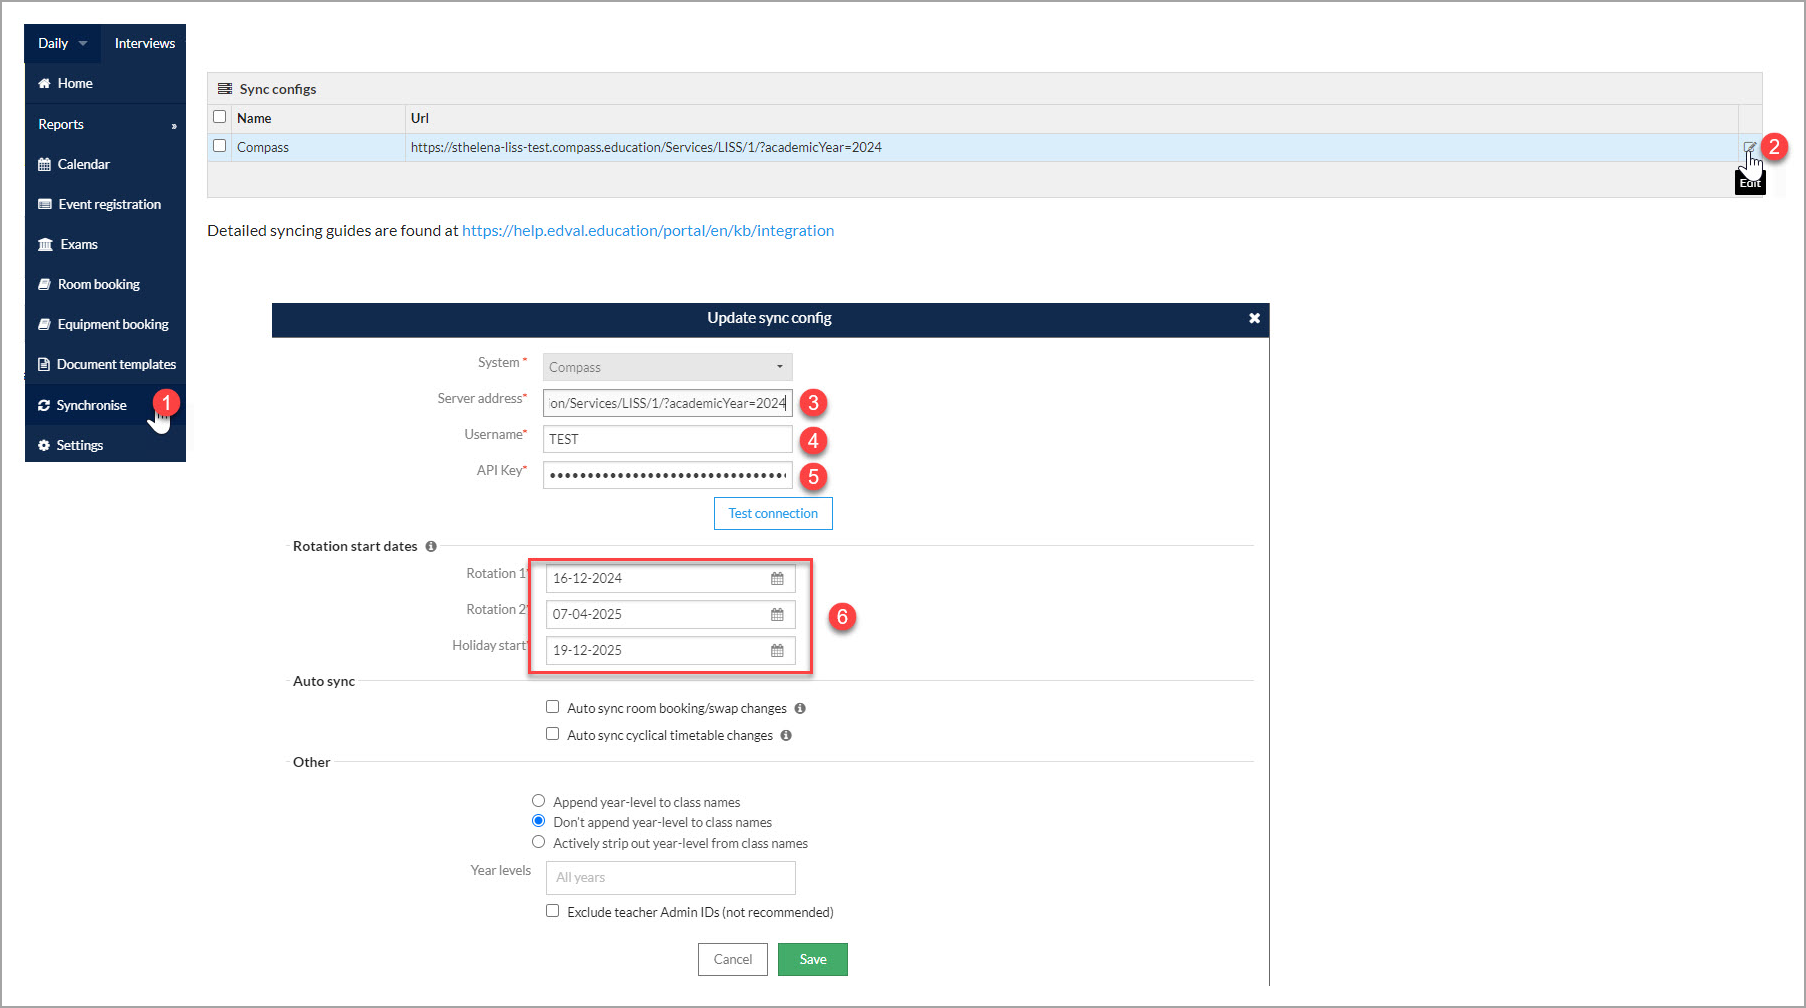Tick the Compass row checkbox

(220, 146)
